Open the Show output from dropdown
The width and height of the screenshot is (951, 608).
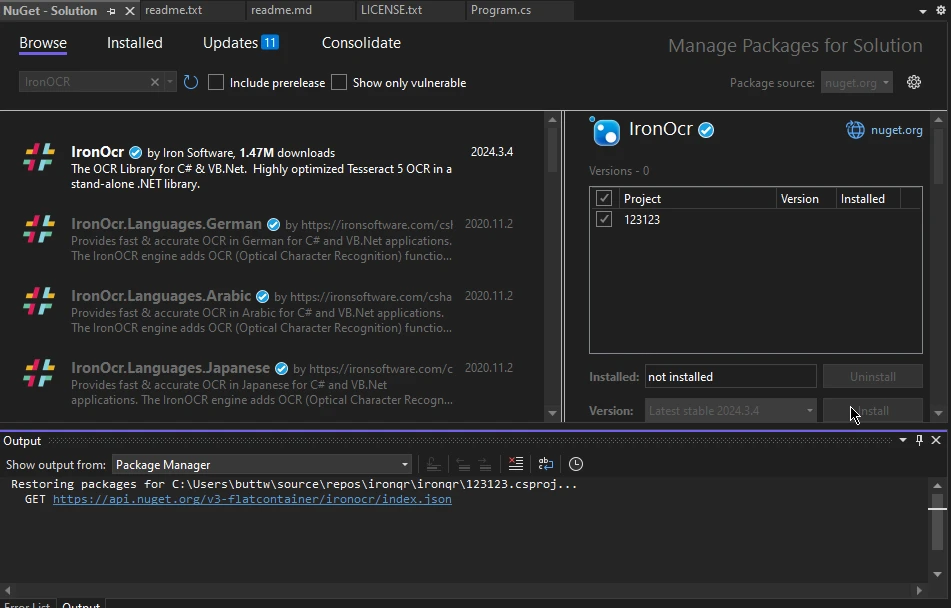tap(261, 464)
